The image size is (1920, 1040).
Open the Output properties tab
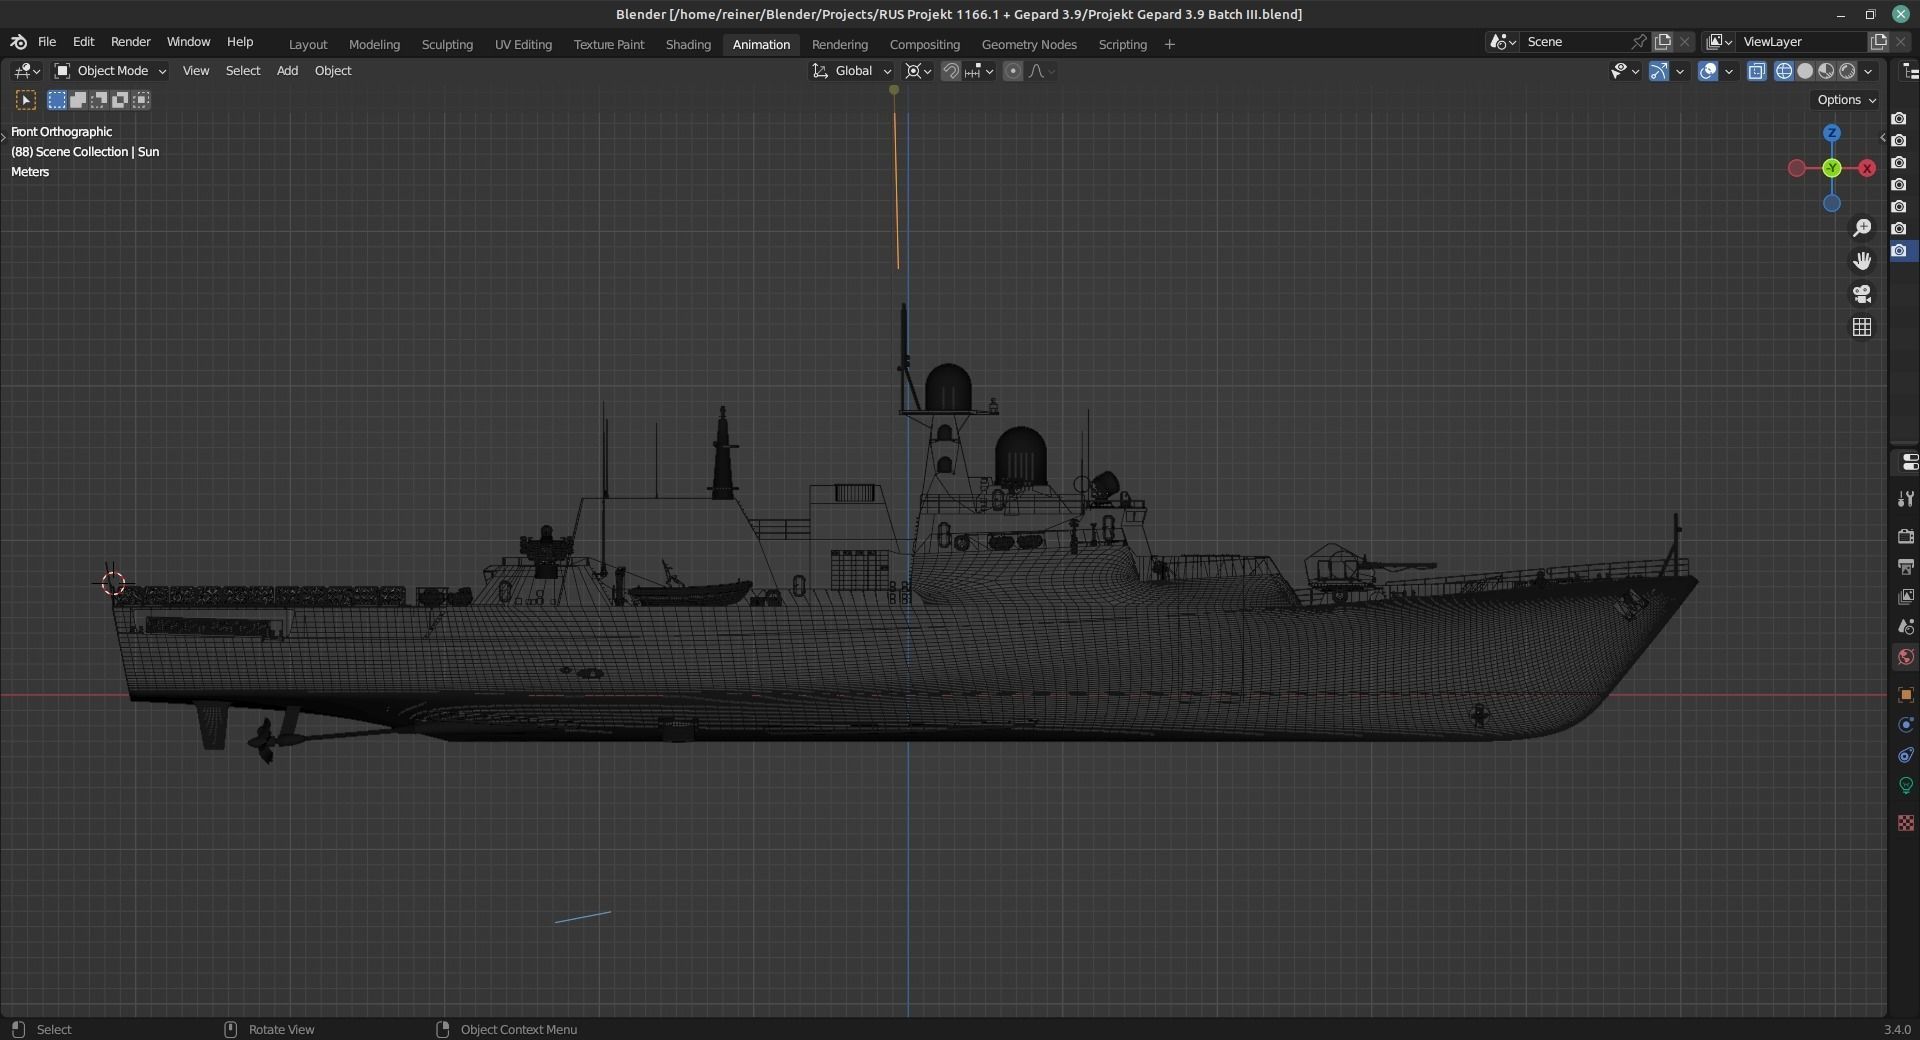pos(1906,567)
